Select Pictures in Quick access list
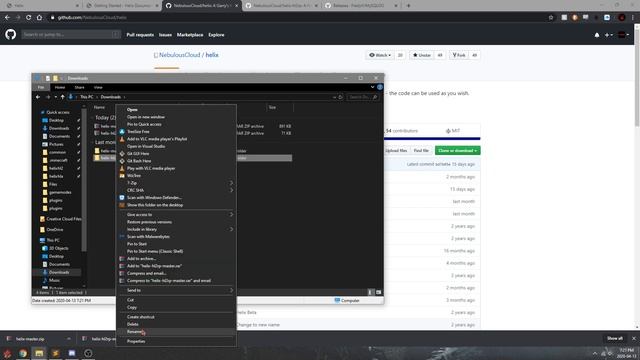640x360 pixels. (56, 144)
